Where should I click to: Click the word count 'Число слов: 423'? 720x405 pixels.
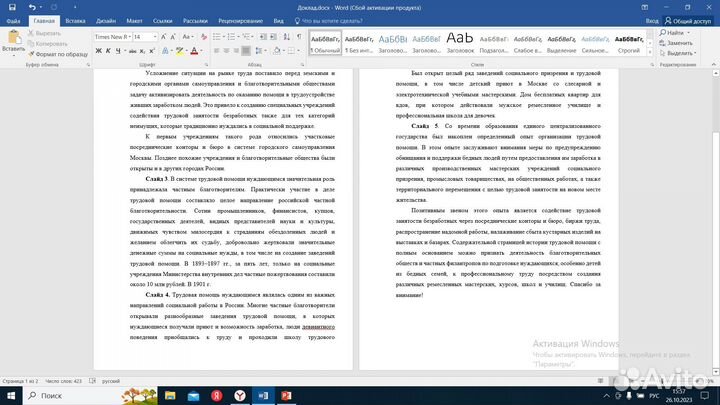pyautogui.click(x=63, y=381)
